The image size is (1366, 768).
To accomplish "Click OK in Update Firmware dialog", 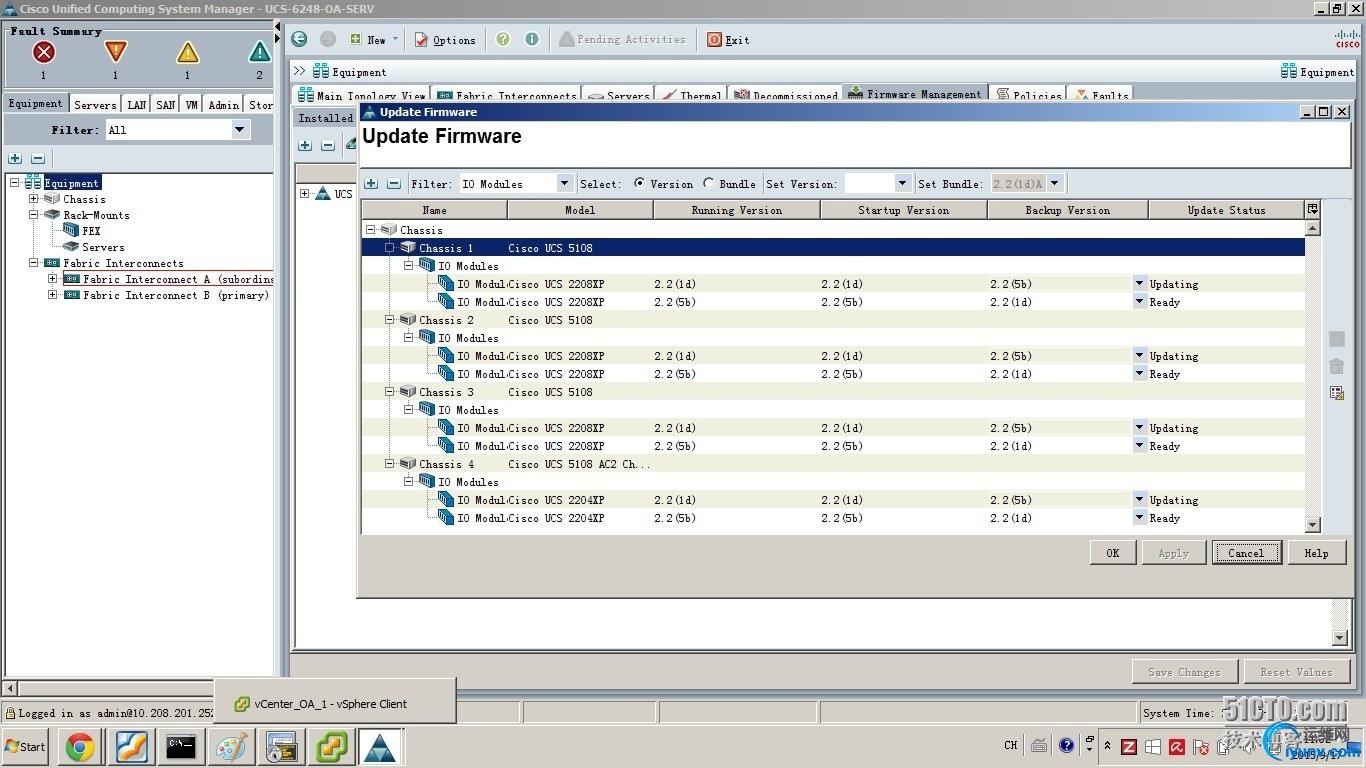I will tap(1113, 553).
